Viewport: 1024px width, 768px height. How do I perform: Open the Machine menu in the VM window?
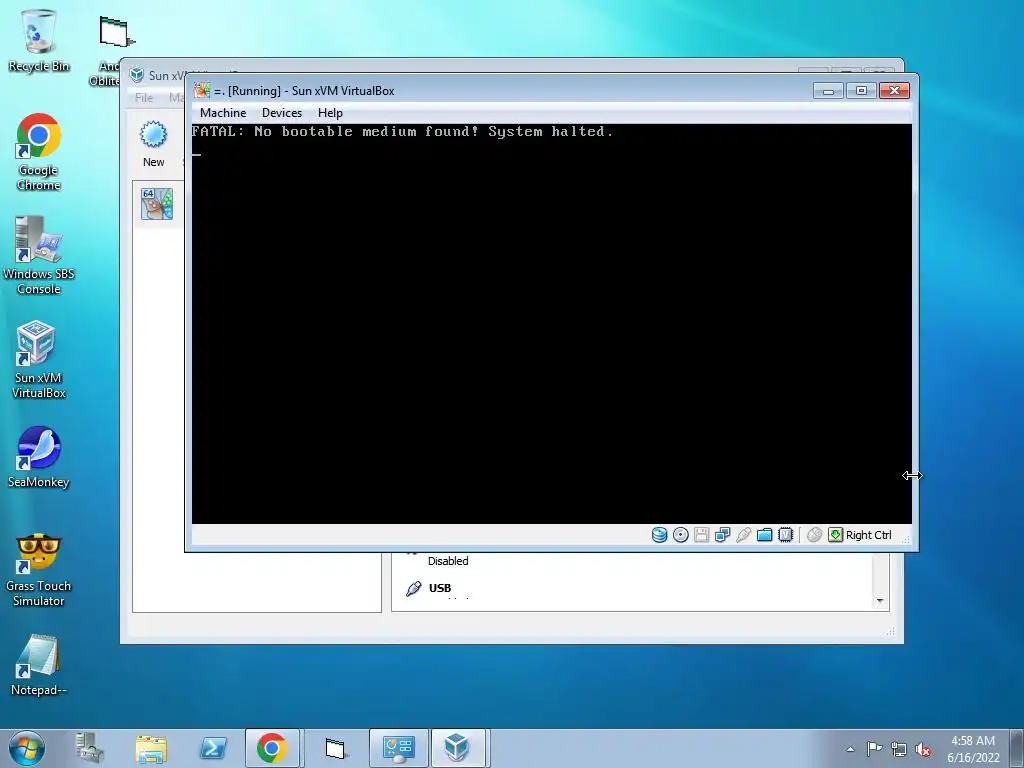click(223, 113)
